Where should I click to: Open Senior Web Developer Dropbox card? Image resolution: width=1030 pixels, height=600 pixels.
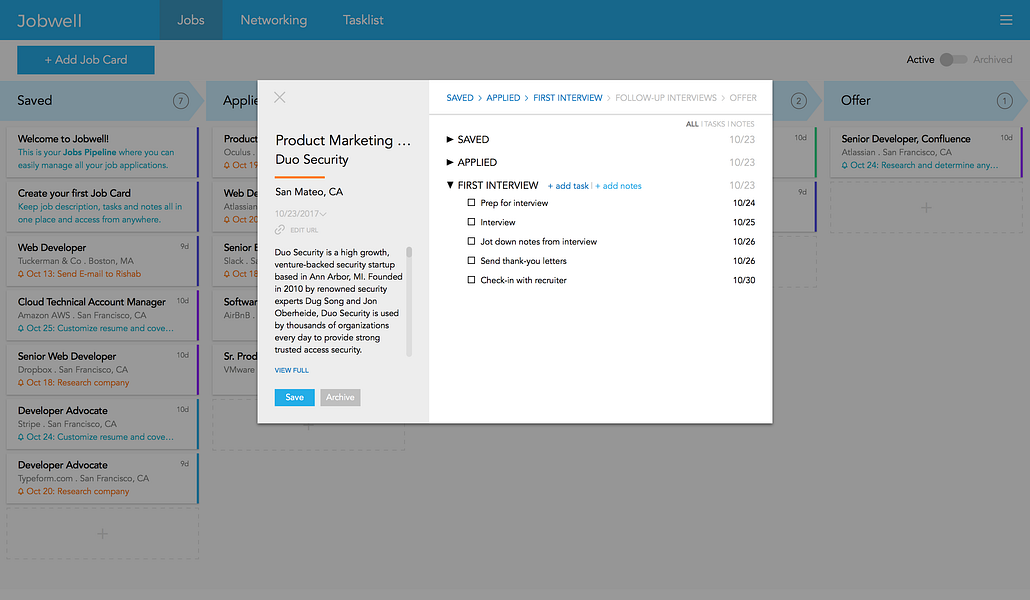(102, 369)
